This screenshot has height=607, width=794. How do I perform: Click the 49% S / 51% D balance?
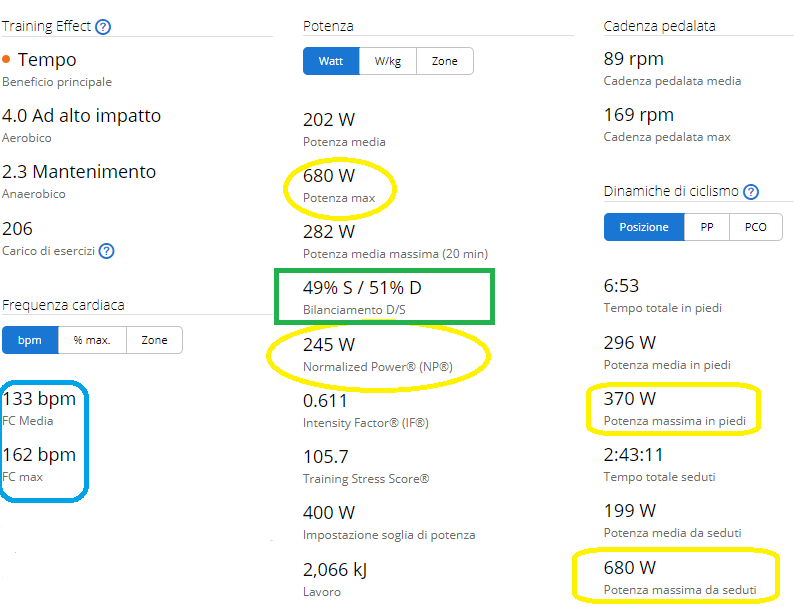coord(362,288)
